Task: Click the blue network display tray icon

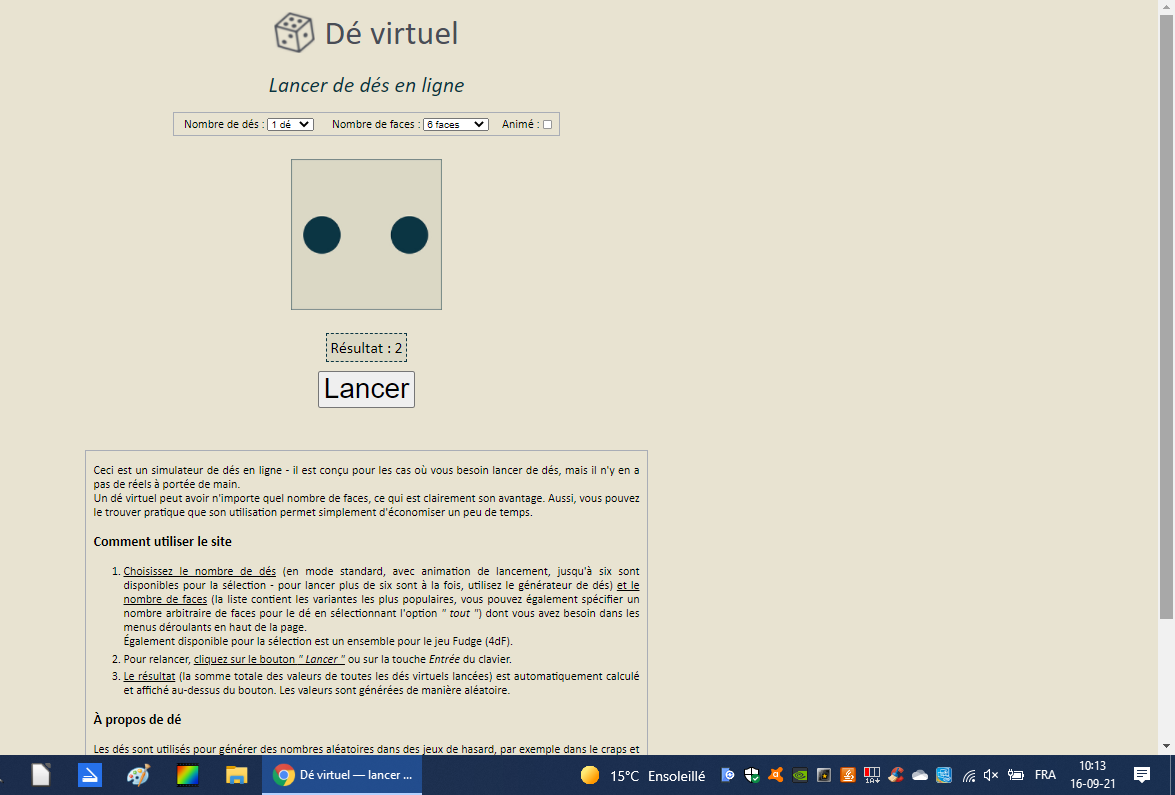Action: pos(943,776)
